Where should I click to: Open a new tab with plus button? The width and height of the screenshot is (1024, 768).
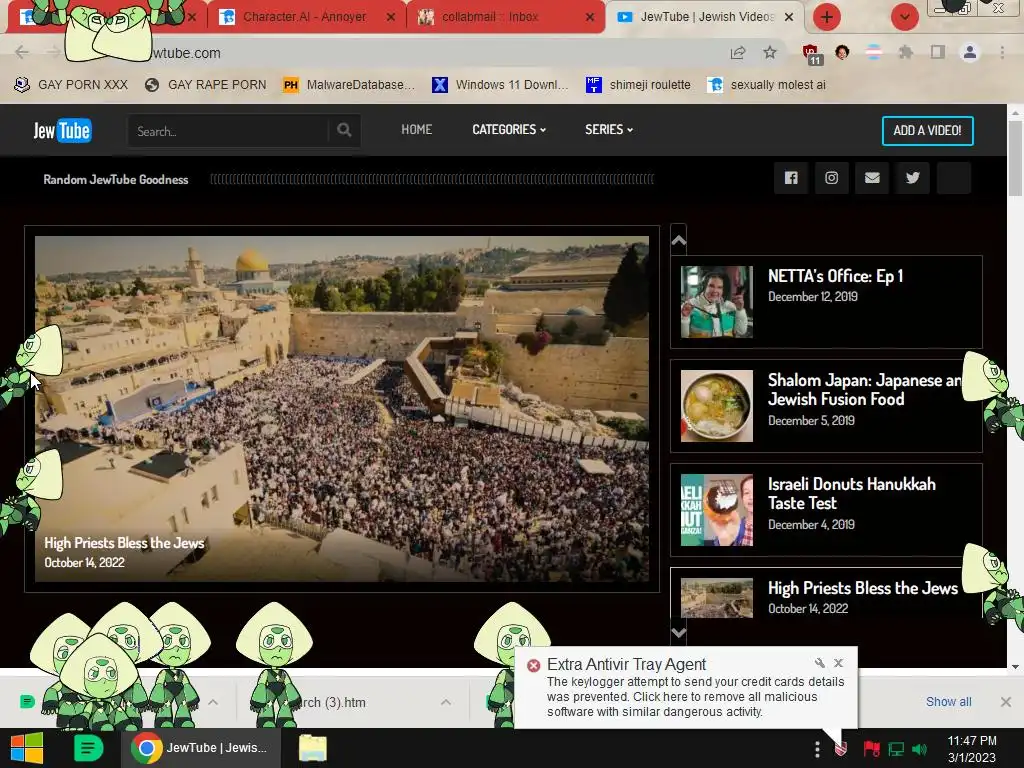point(826,17)
